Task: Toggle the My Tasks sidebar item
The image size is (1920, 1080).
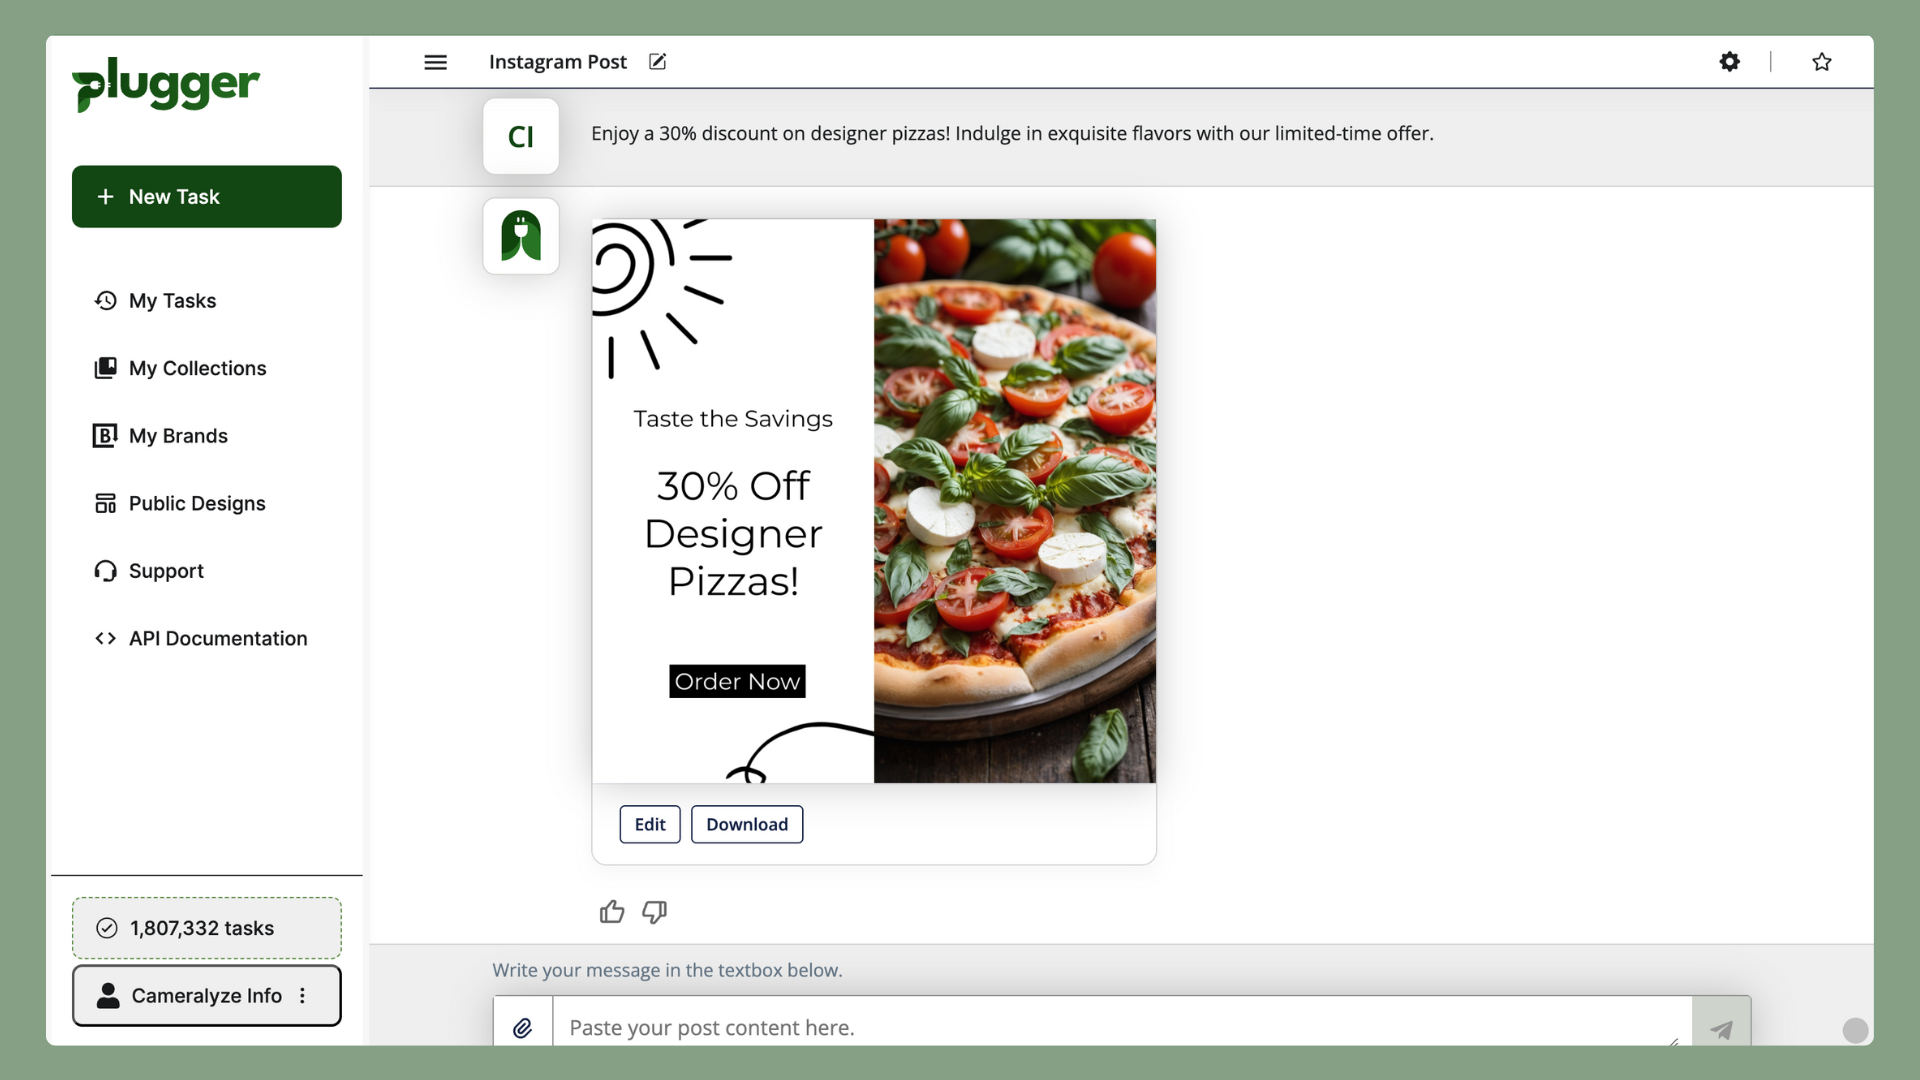Action: coord(171,299)
